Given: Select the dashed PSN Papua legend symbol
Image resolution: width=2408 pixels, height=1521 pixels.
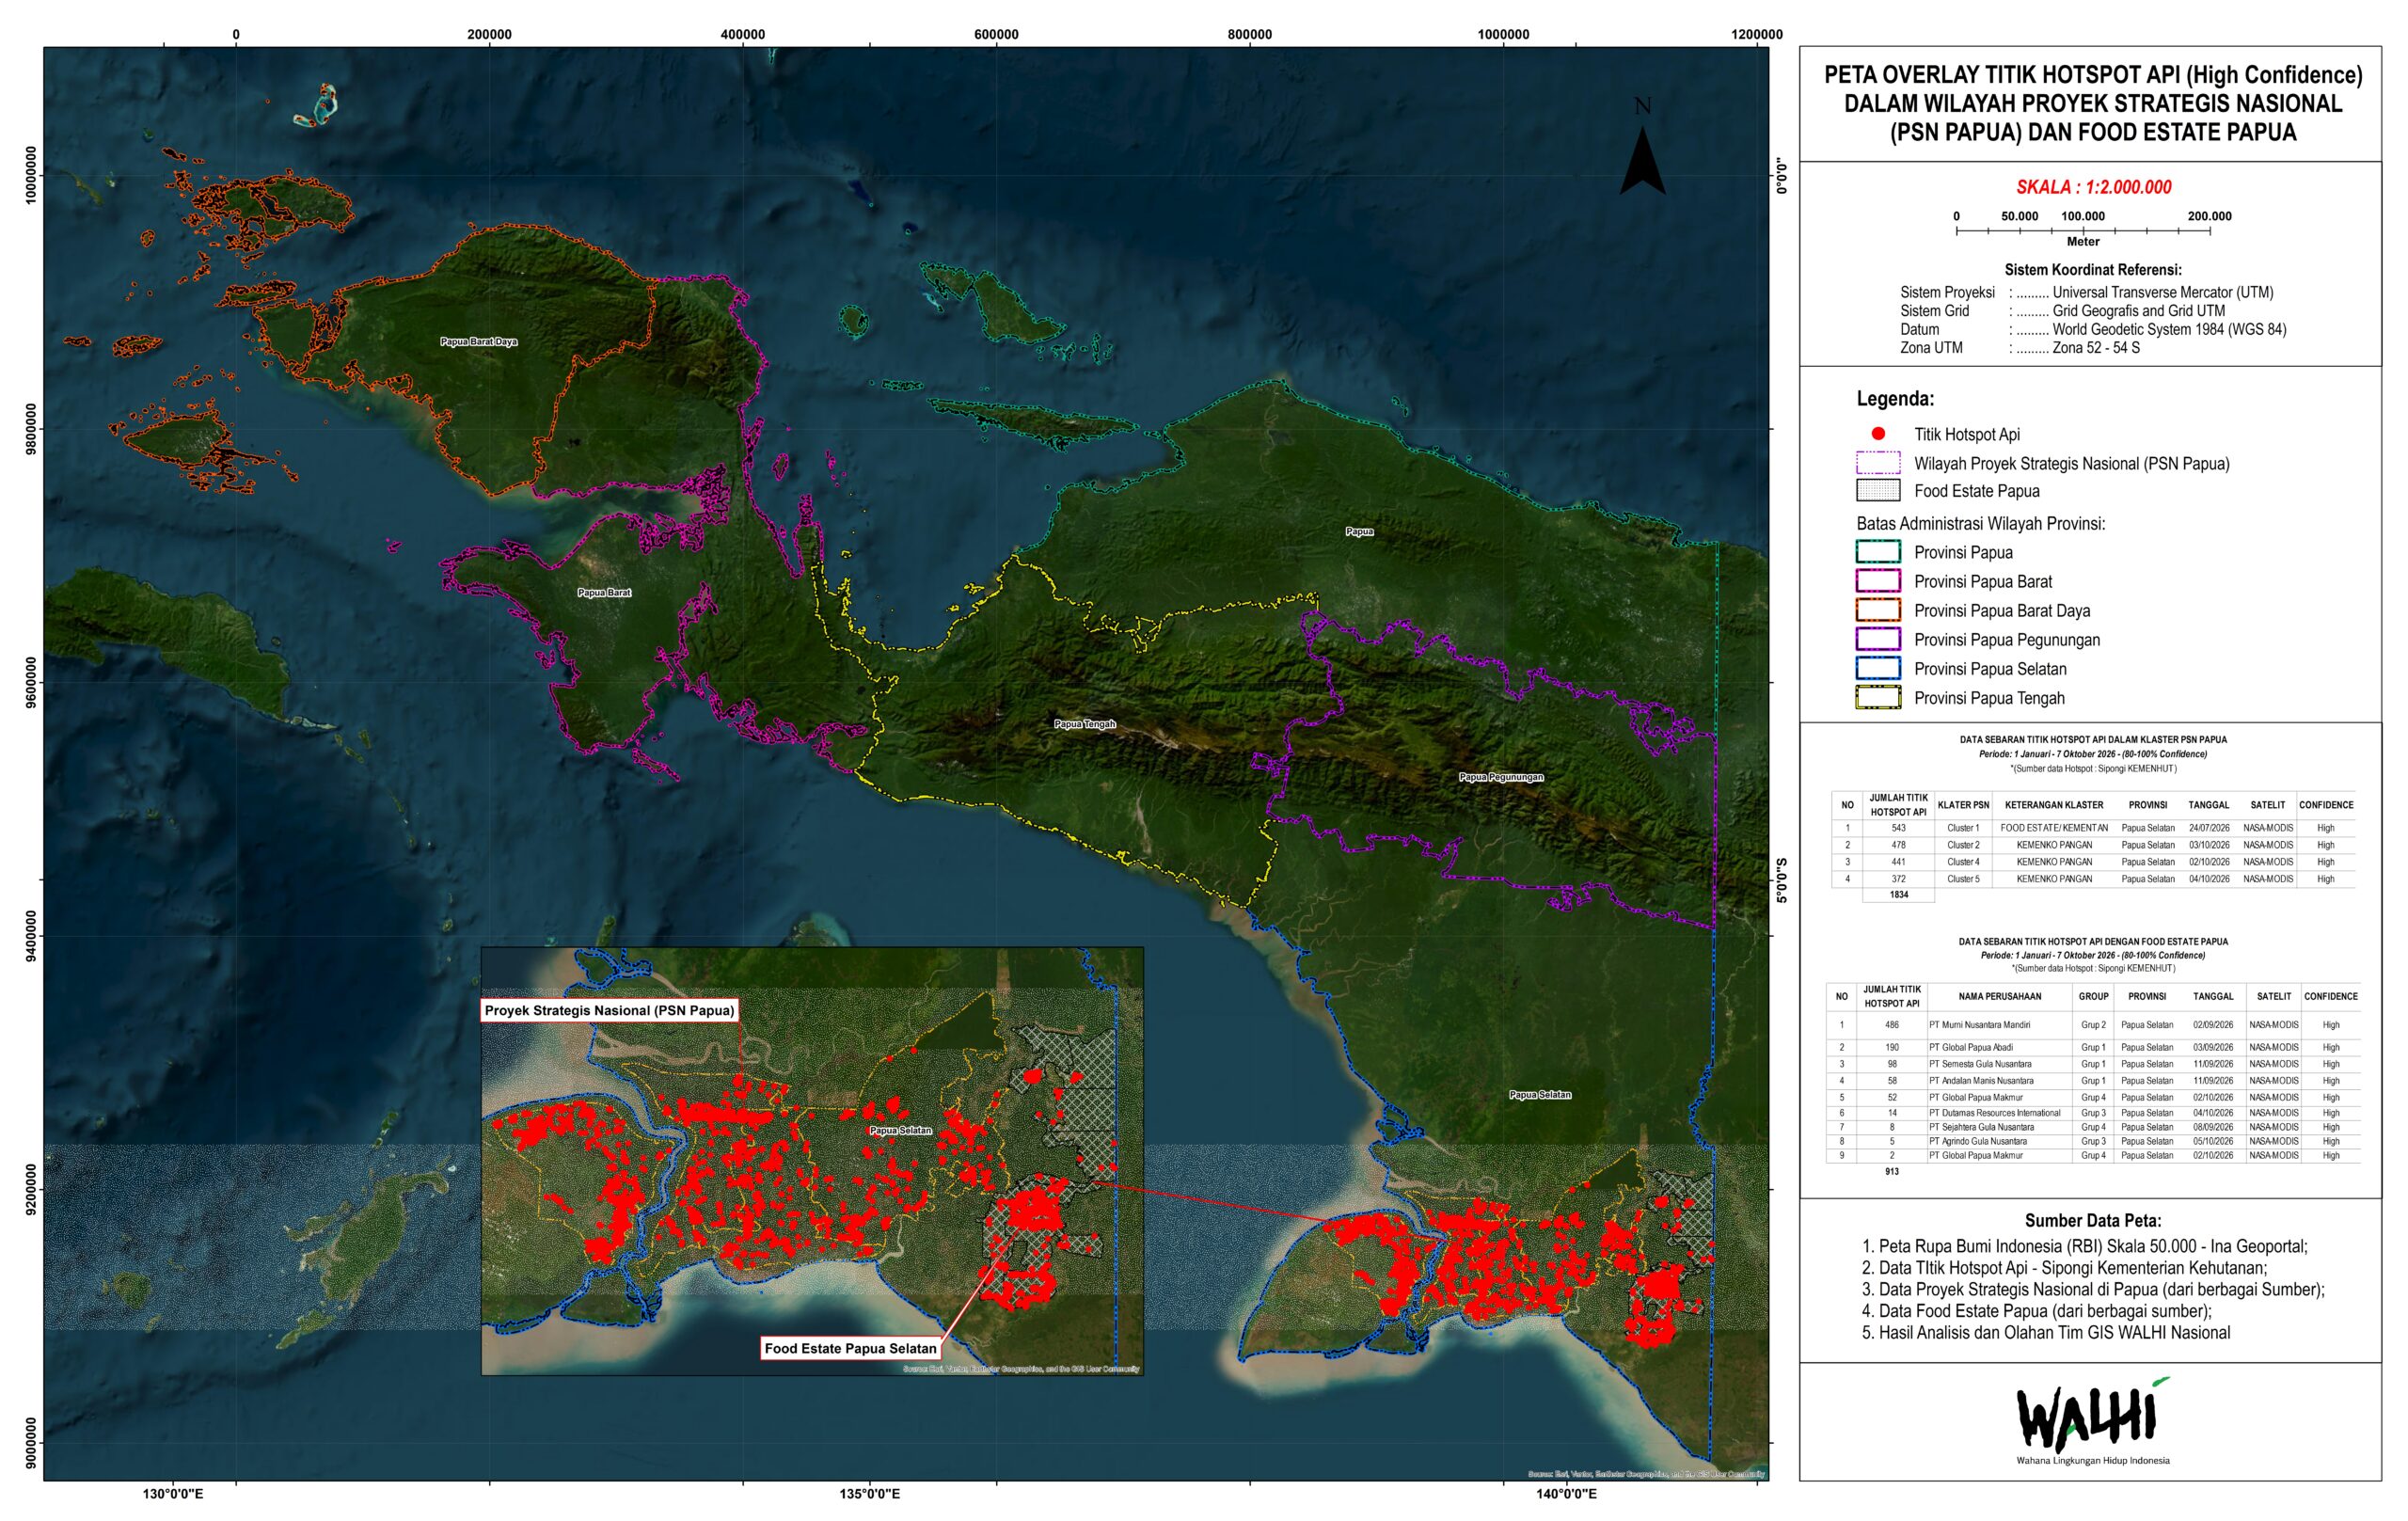Looking at the screenshot, I should click(1878, 462).
